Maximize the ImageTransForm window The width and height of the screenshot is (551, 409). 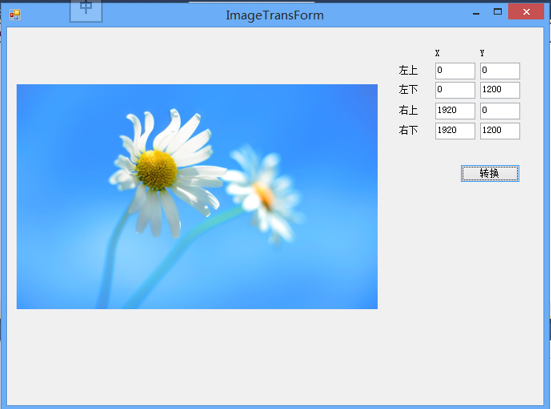(498, 12)
